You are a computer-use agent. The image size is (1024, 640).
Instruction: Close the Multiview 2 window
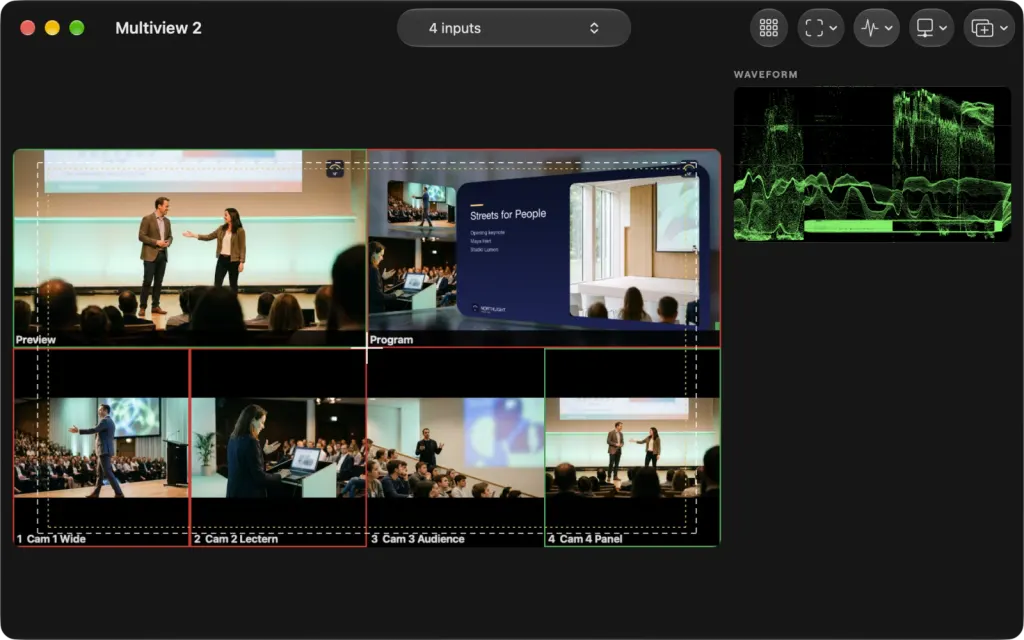(x=27, y=28)
